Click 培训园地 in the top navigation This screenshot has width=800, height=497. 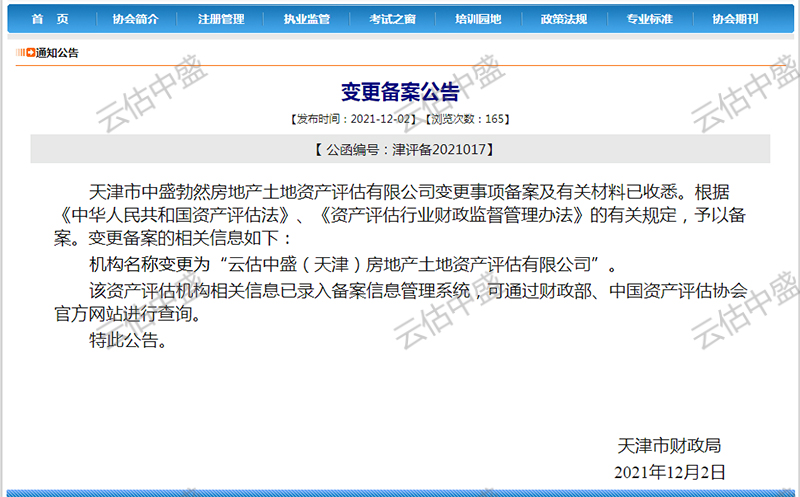click(x=478, y=19)
